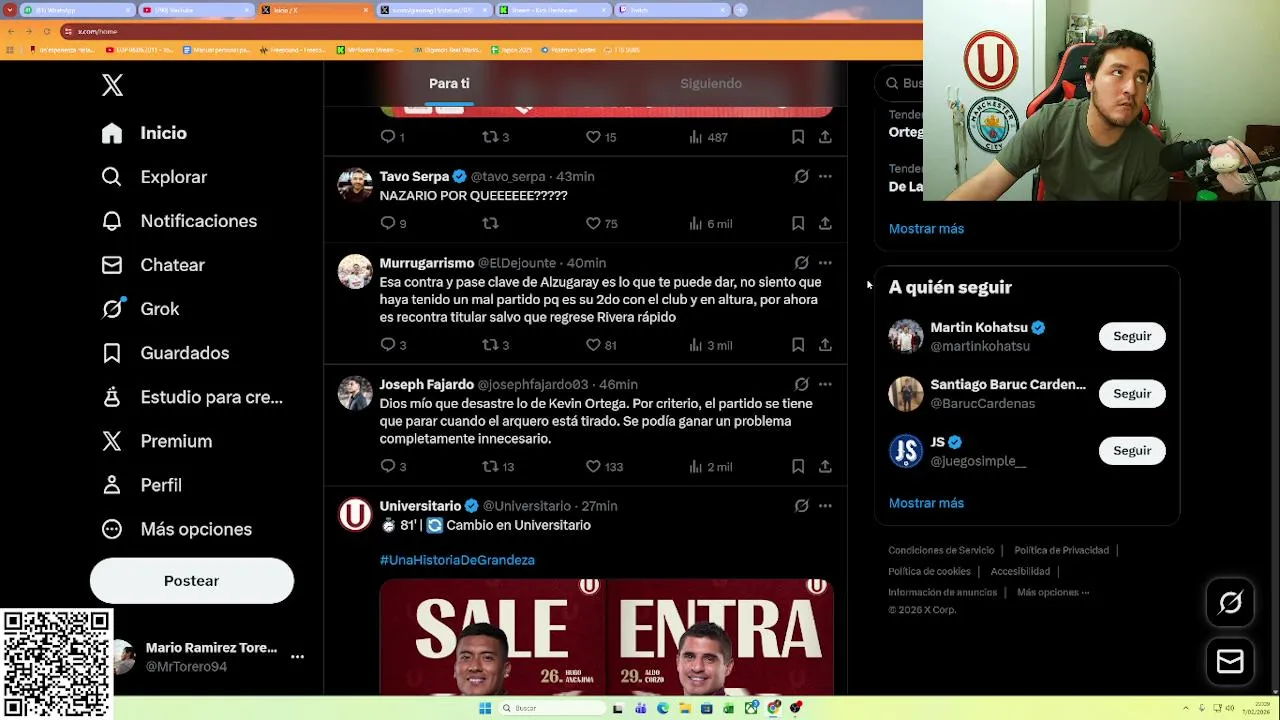Like the top post with 15 likes

(602, 137)
